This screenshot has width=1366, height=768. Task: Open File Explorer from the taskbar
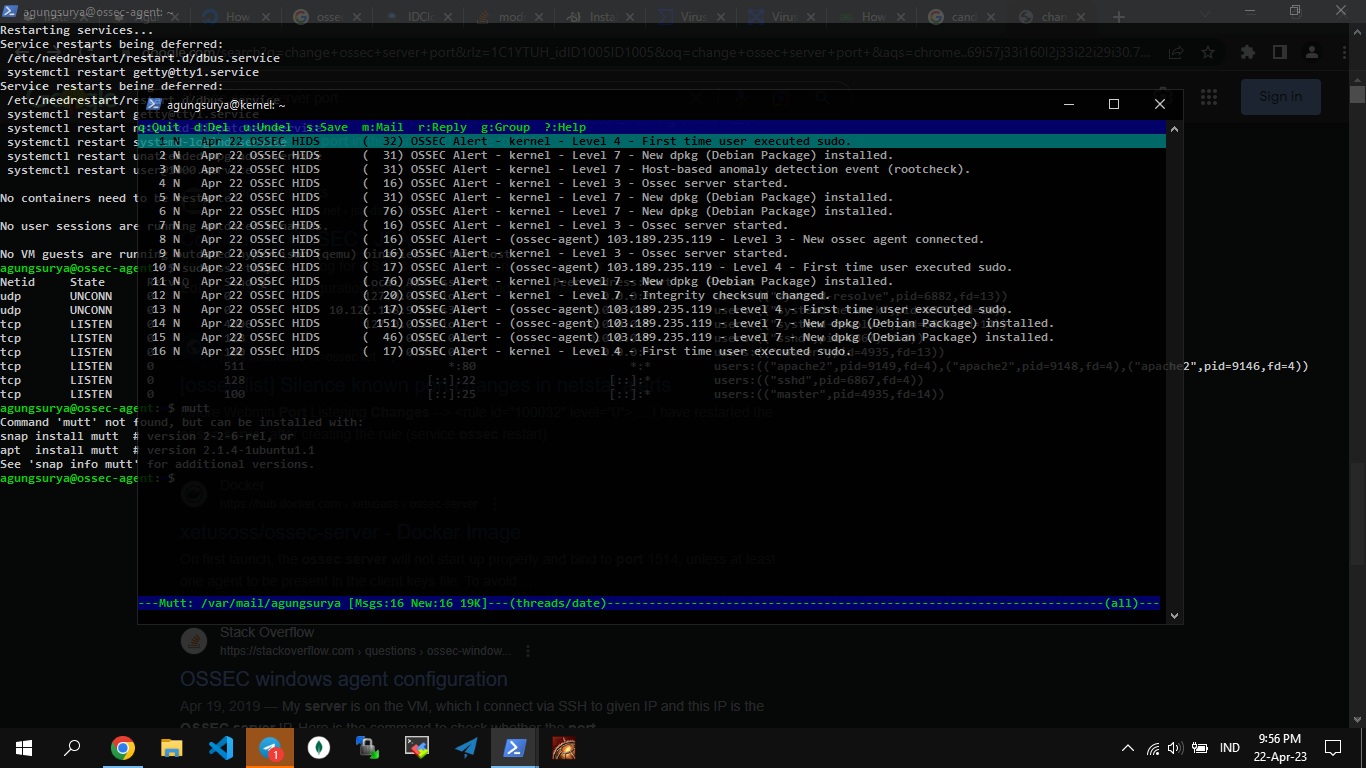172,747
